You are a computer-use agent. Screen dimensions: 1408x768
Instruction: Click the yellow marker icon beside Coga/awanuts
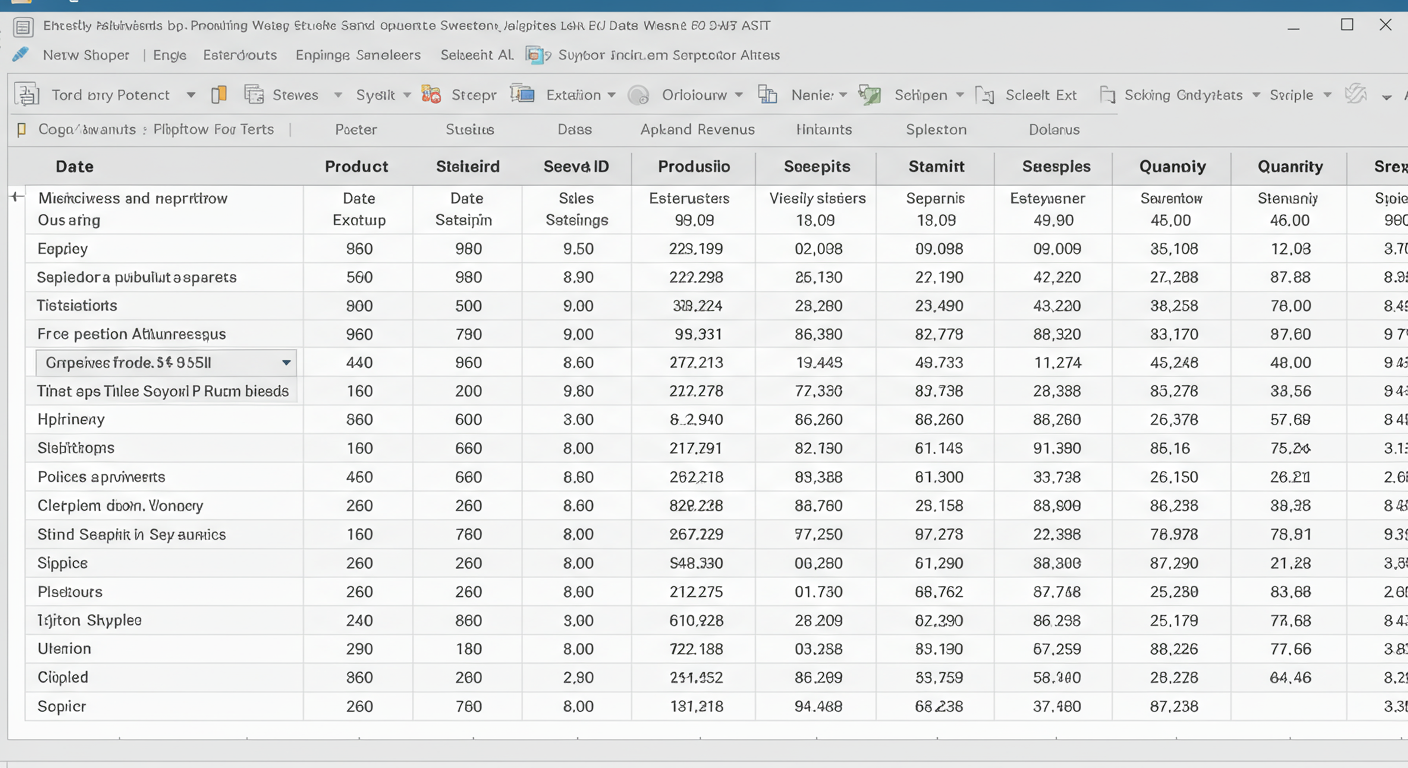pos(22,129)
